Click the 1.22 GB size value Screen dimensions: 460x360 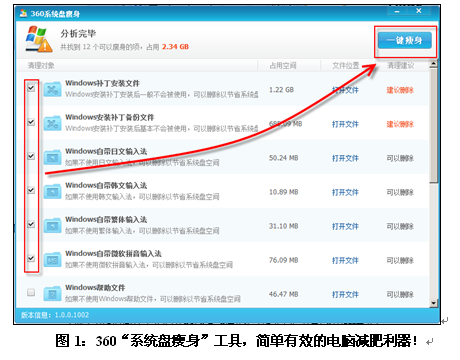pos(281,90)
